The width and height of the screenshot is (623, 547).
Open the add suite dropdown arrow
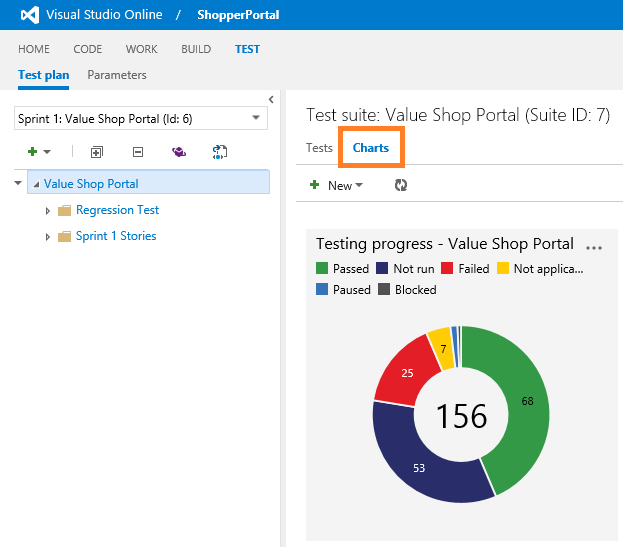pos(47,152)
